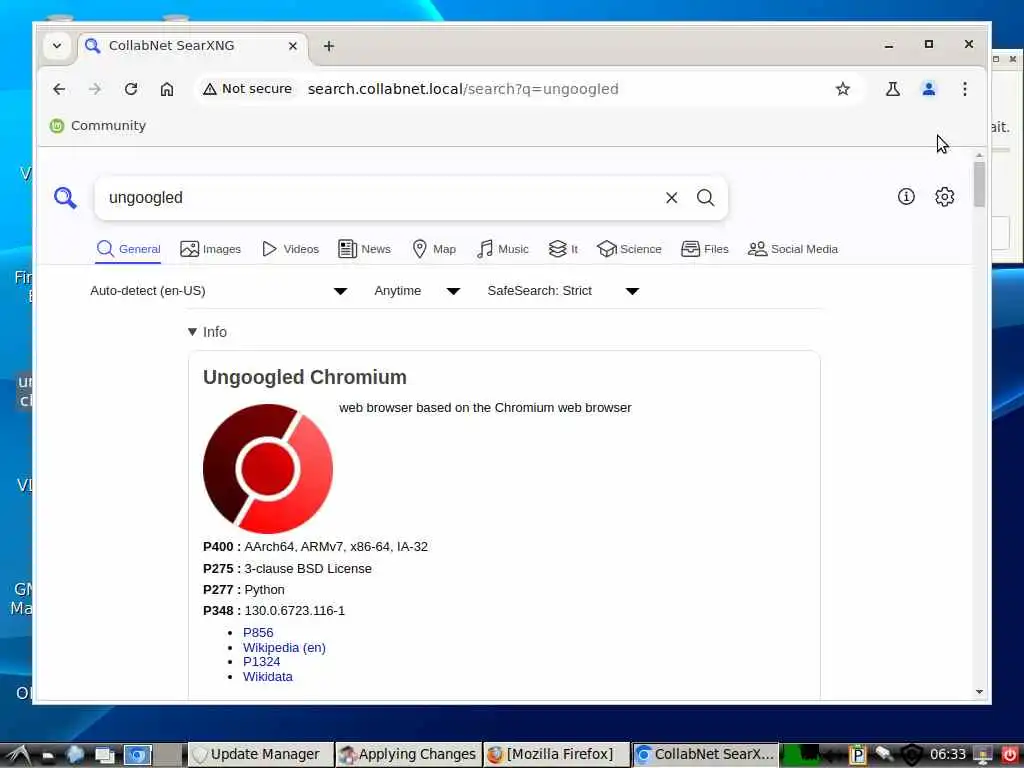Open Update Manager from the taskbar
This screenshot has width=1024, height=768.
(260, 754)
